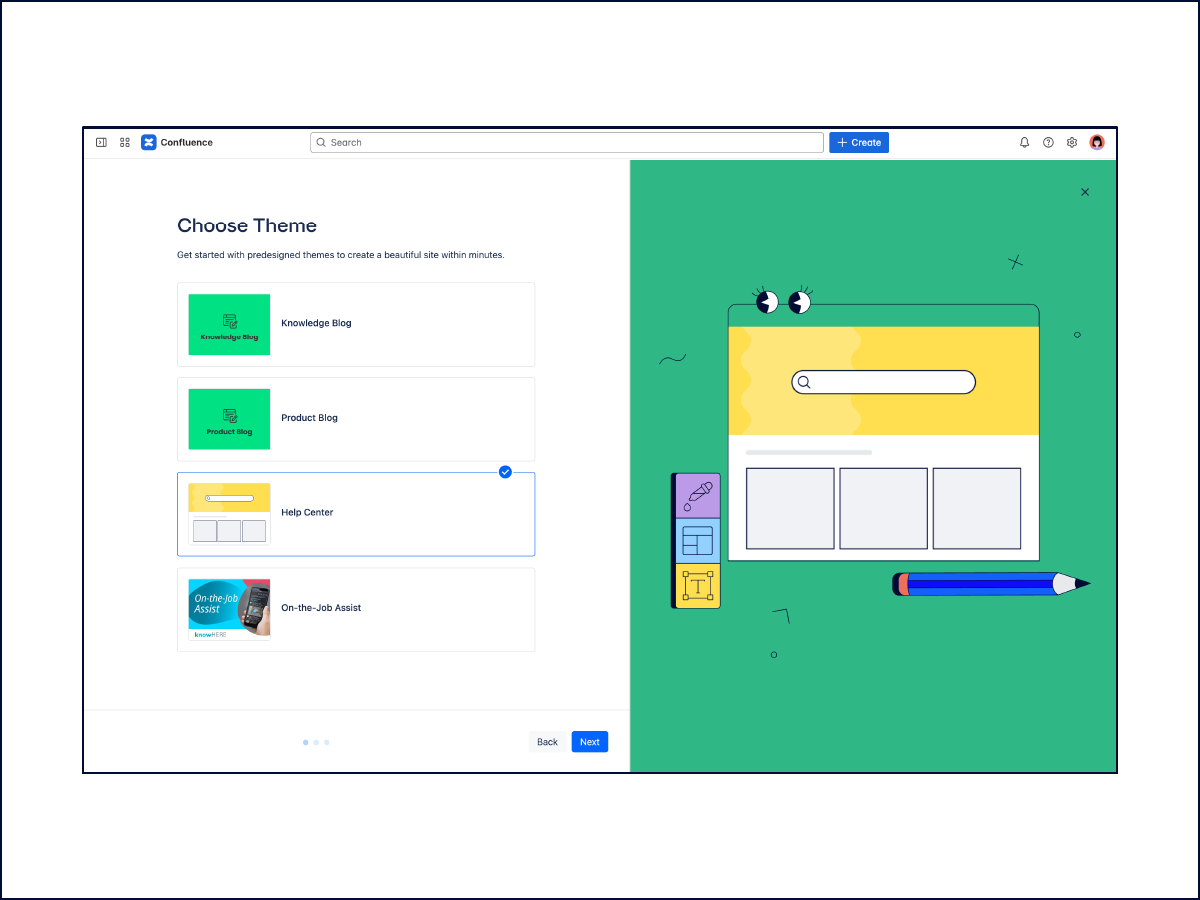Click the Confluence logo
The image size is (1200, 900).
click(150, 142)
